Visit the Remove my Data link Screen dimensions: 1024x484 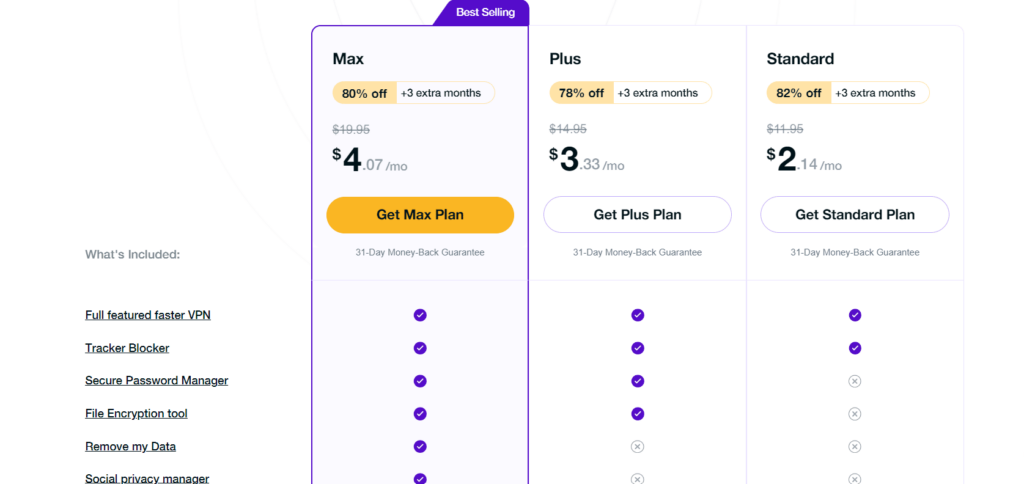130,447
